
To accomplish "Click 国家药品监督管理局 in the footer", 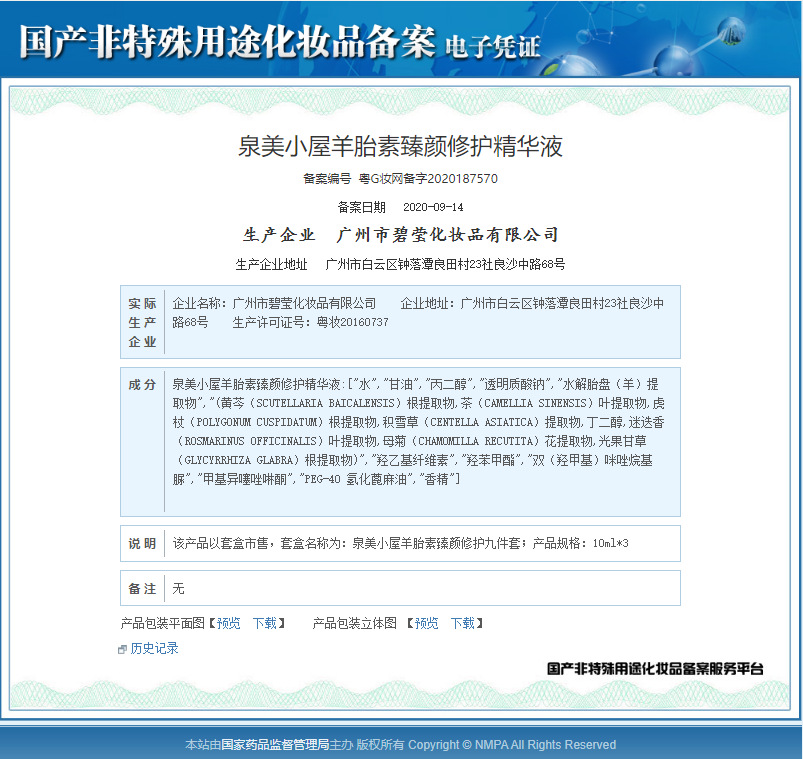I will click(274, 744).
